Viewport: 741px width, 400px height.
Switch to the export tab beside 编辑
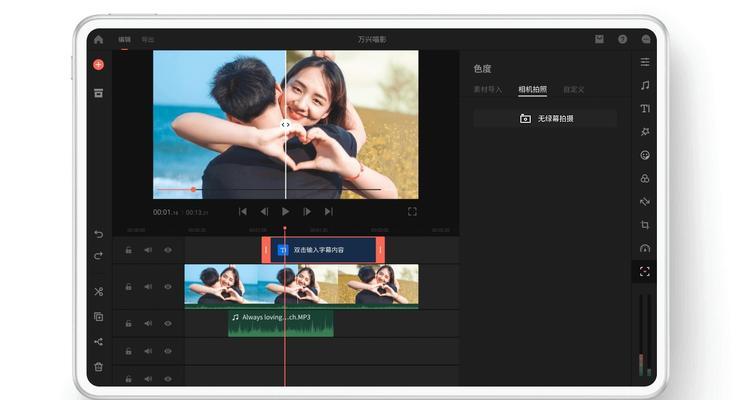pyautogui.click(x=147, y=40)
